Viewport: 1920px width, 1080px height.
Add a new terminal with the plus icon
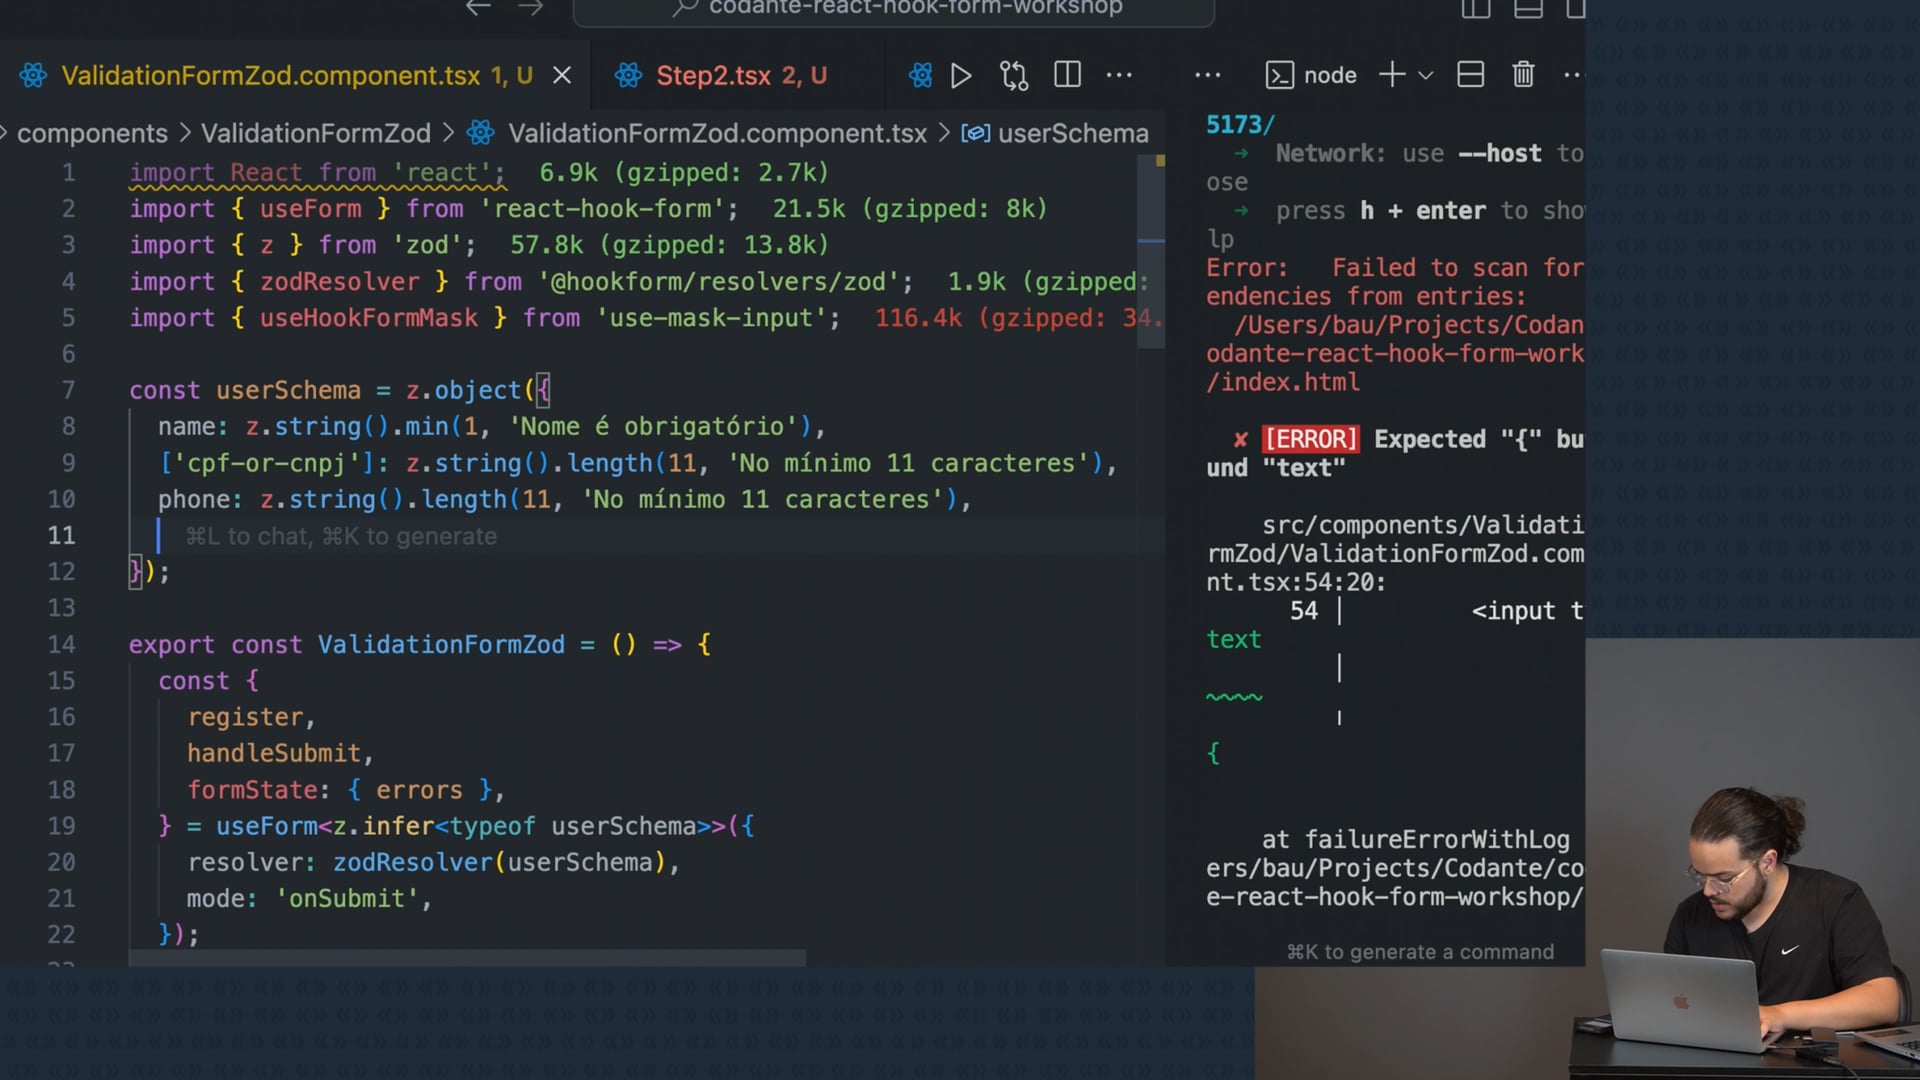coord(1391,75)
